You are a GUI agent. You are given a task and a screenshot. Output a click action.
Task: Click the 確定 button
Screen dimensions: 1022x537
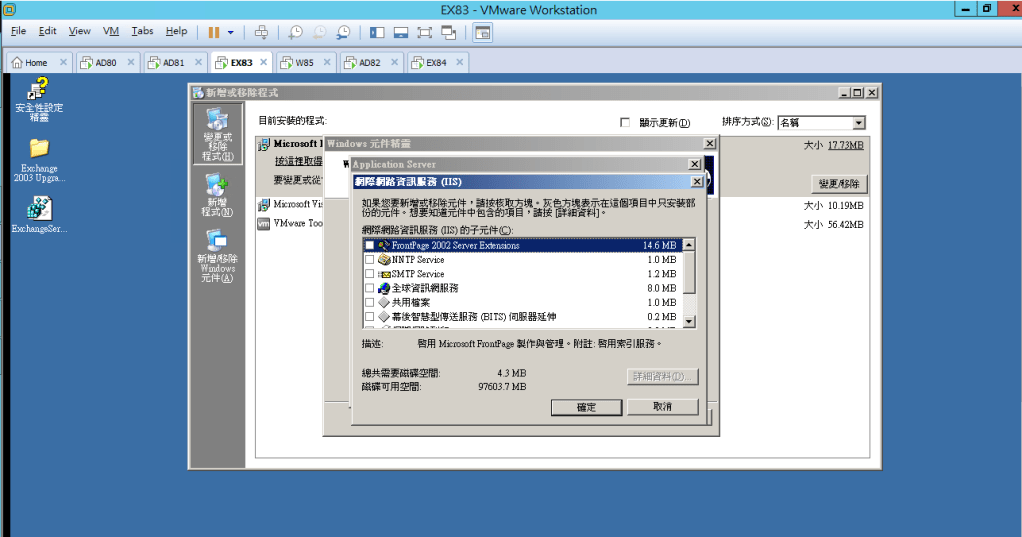pos(586,407)
